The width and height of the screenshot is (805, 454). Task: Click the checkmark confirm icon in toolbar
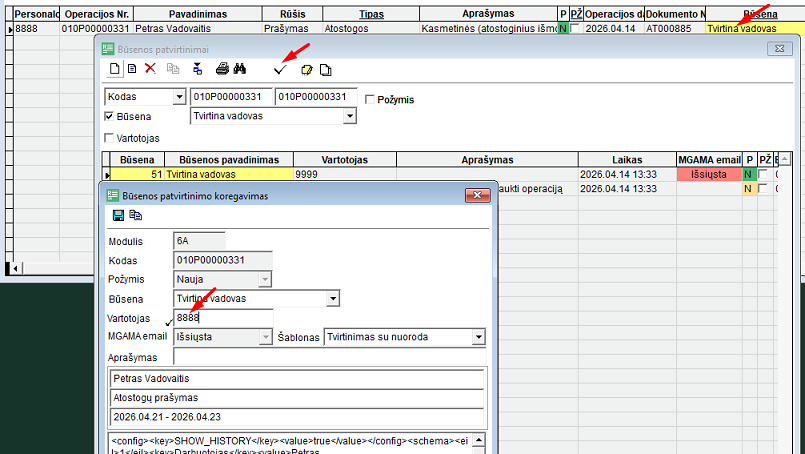(279, 69)
